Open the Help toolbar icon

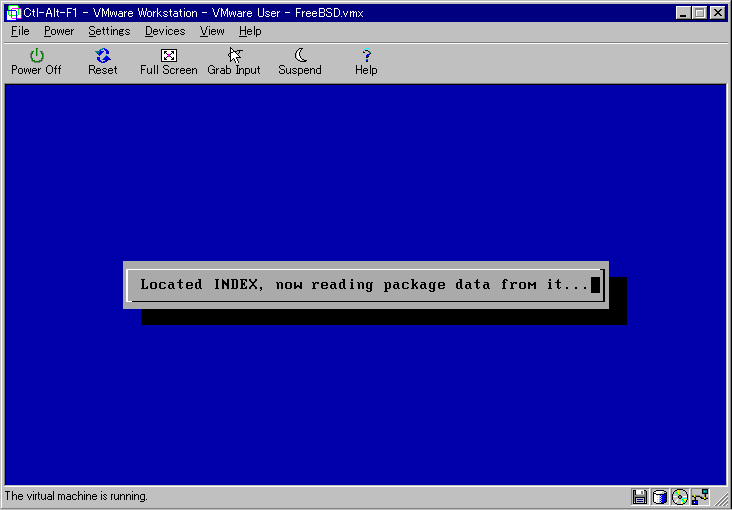pyautogui.click(x=366, y=62)
